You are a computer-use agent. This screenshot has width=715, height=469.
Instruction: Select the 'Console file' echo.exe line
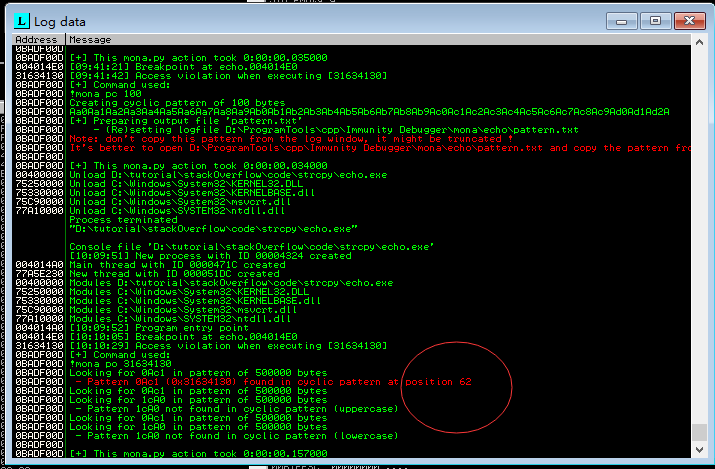pyautogui.click(x=252, y=247)
